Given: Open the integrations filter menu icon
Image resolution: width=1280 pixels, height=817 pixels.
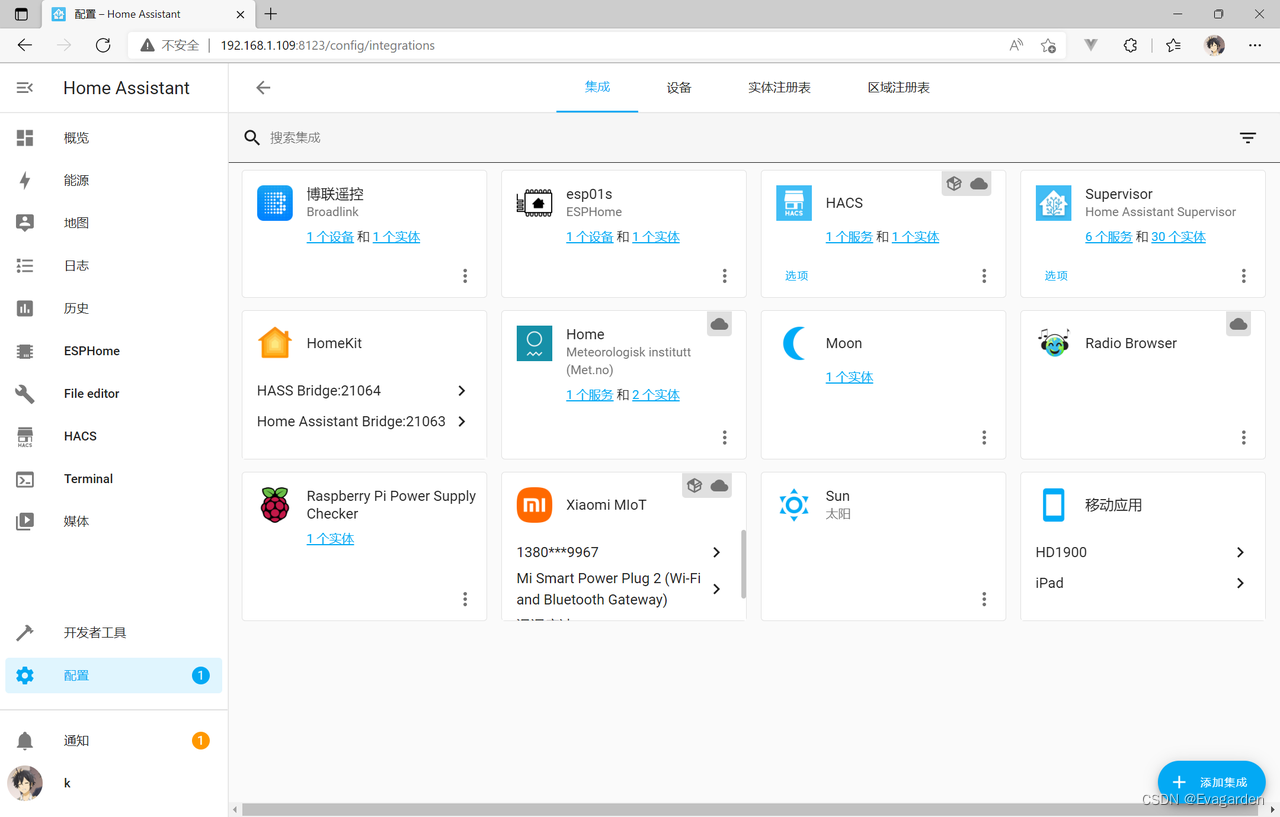Looking at the screenshot, I should (1248, 138).
